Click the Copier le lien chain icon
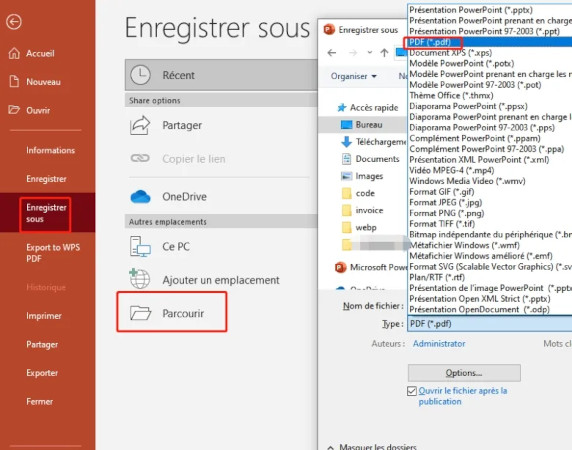The height and width of the screenshot is (450, 572). pyautogui.click(x=140, y=158)
